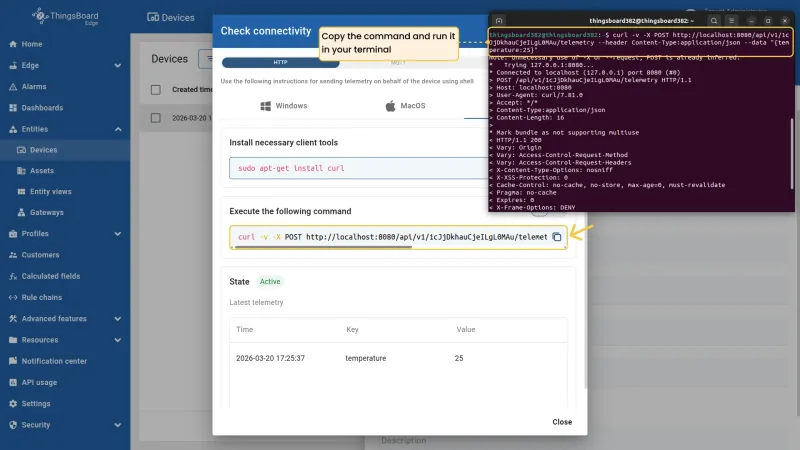
Task: Click the terminal vertical scrollbar
Action: click(792, 153)
